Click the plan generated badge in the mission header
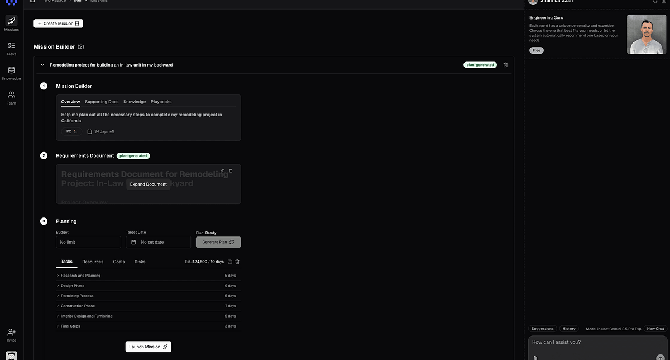 pyautogui.click(x=480, y=65)
